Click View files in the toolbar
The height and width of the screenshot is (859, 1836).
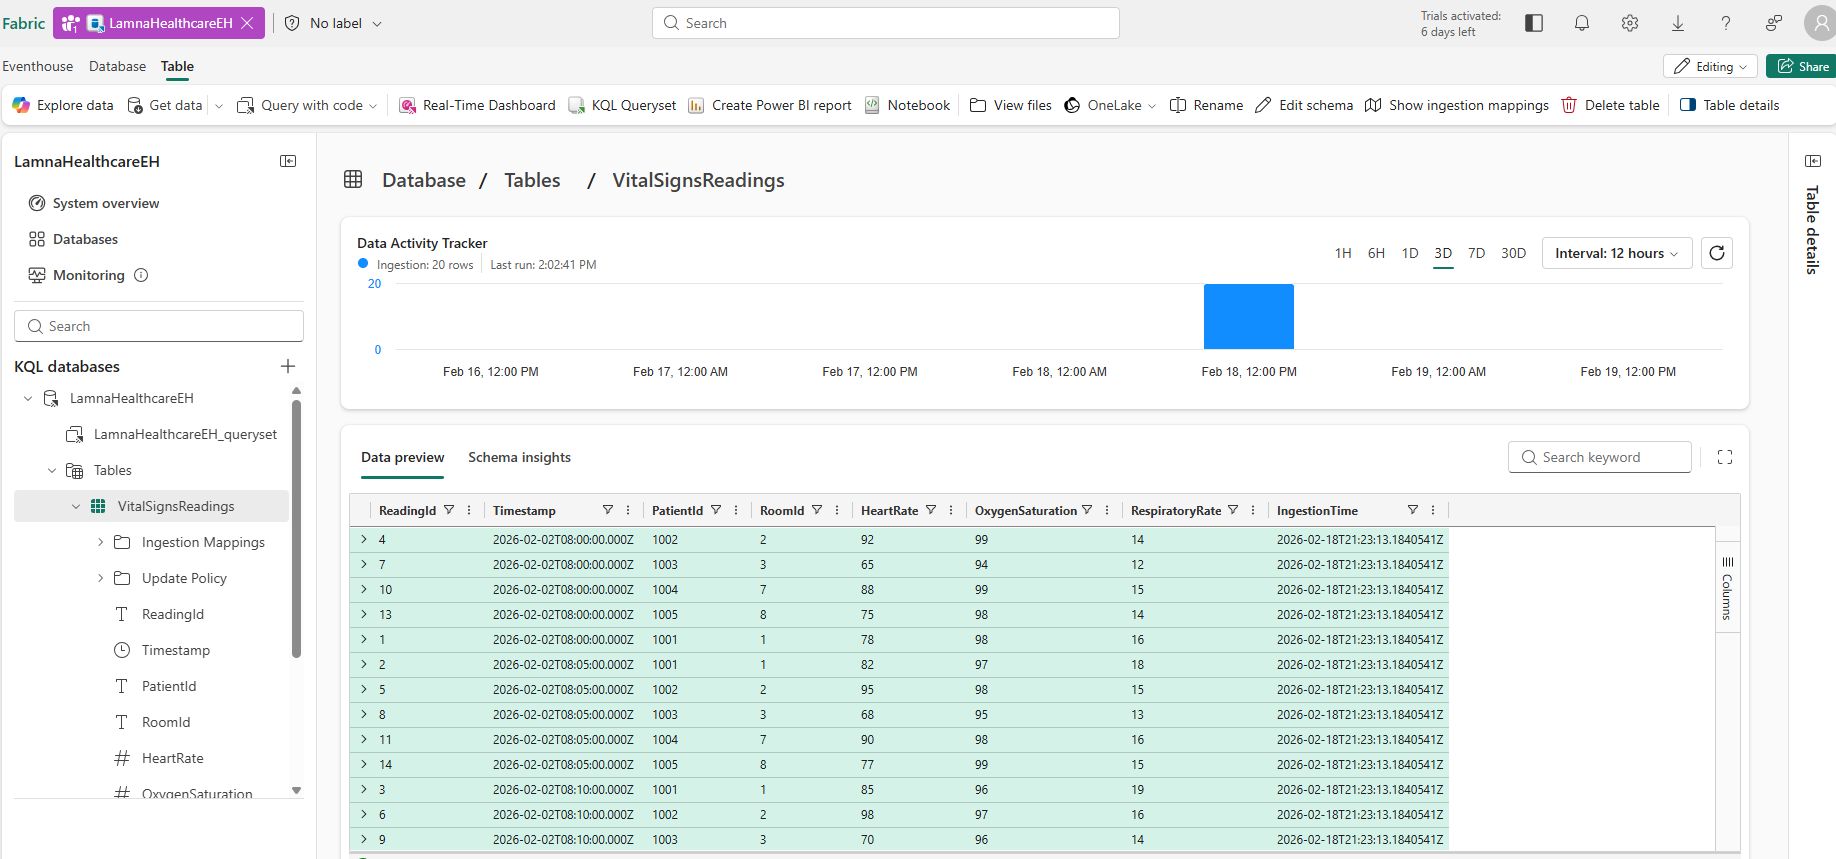click(x=1011, y=105)
